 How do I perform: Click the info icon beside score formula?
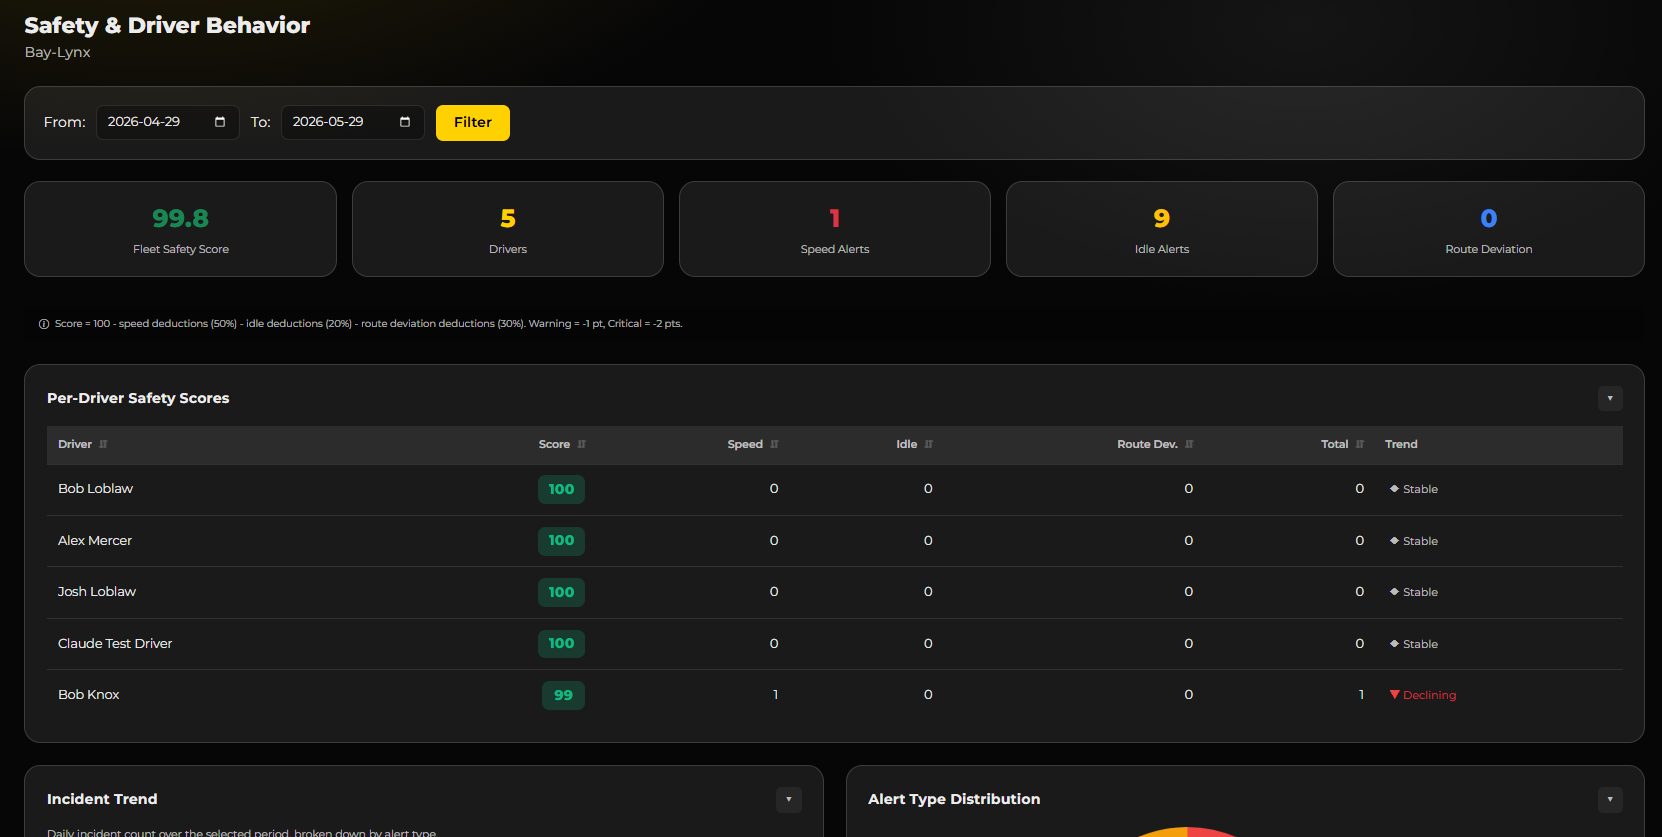(44, 324)
